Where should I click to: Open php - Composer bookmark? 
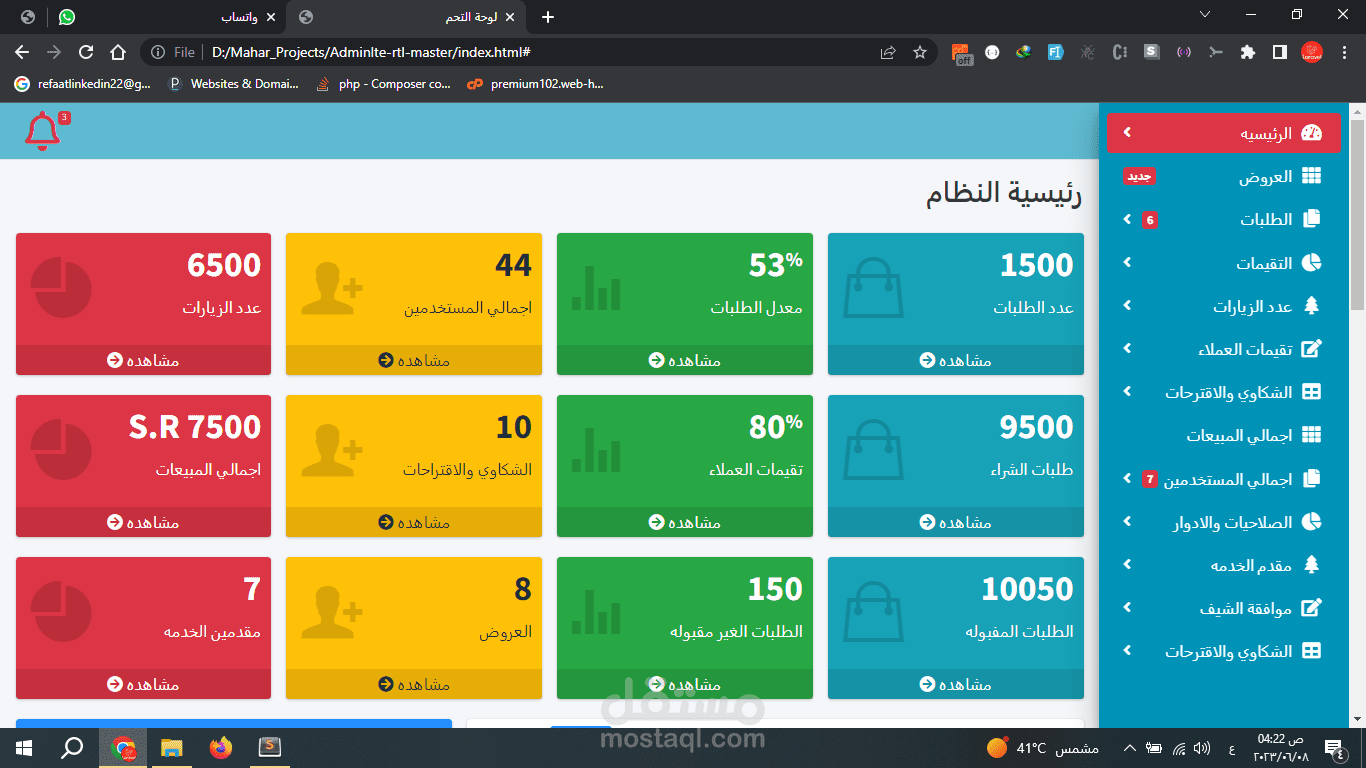pyautogui.click(x=383, y=84)
